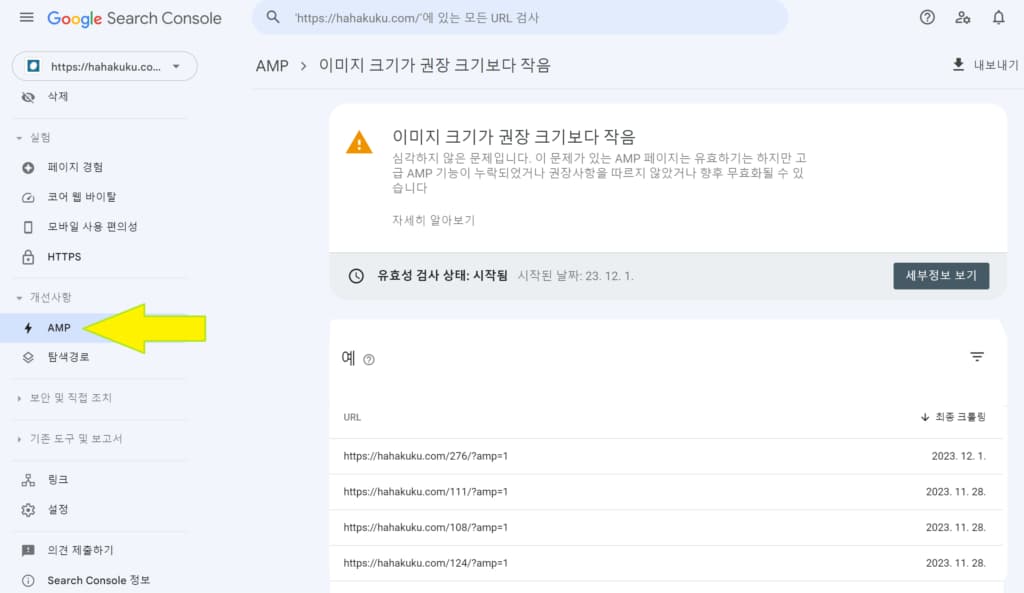The width and height of the screenshot is (1024, 593).
Task: Open the hahakuku.com property selector dropdown
Action: [x=104, y=66]
